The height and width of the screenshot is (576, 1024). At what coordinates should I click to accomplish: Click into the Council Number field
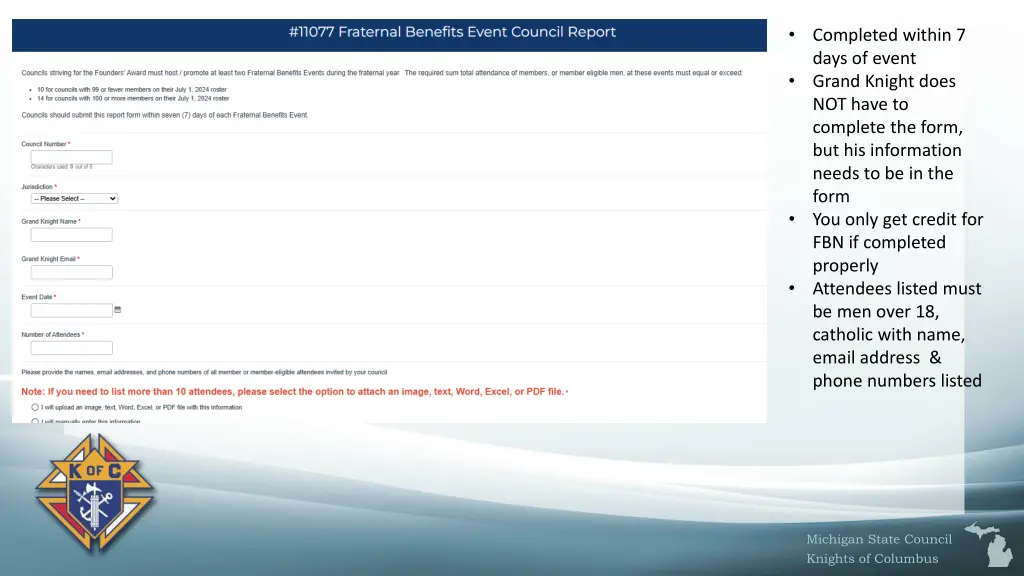point(71,157)
